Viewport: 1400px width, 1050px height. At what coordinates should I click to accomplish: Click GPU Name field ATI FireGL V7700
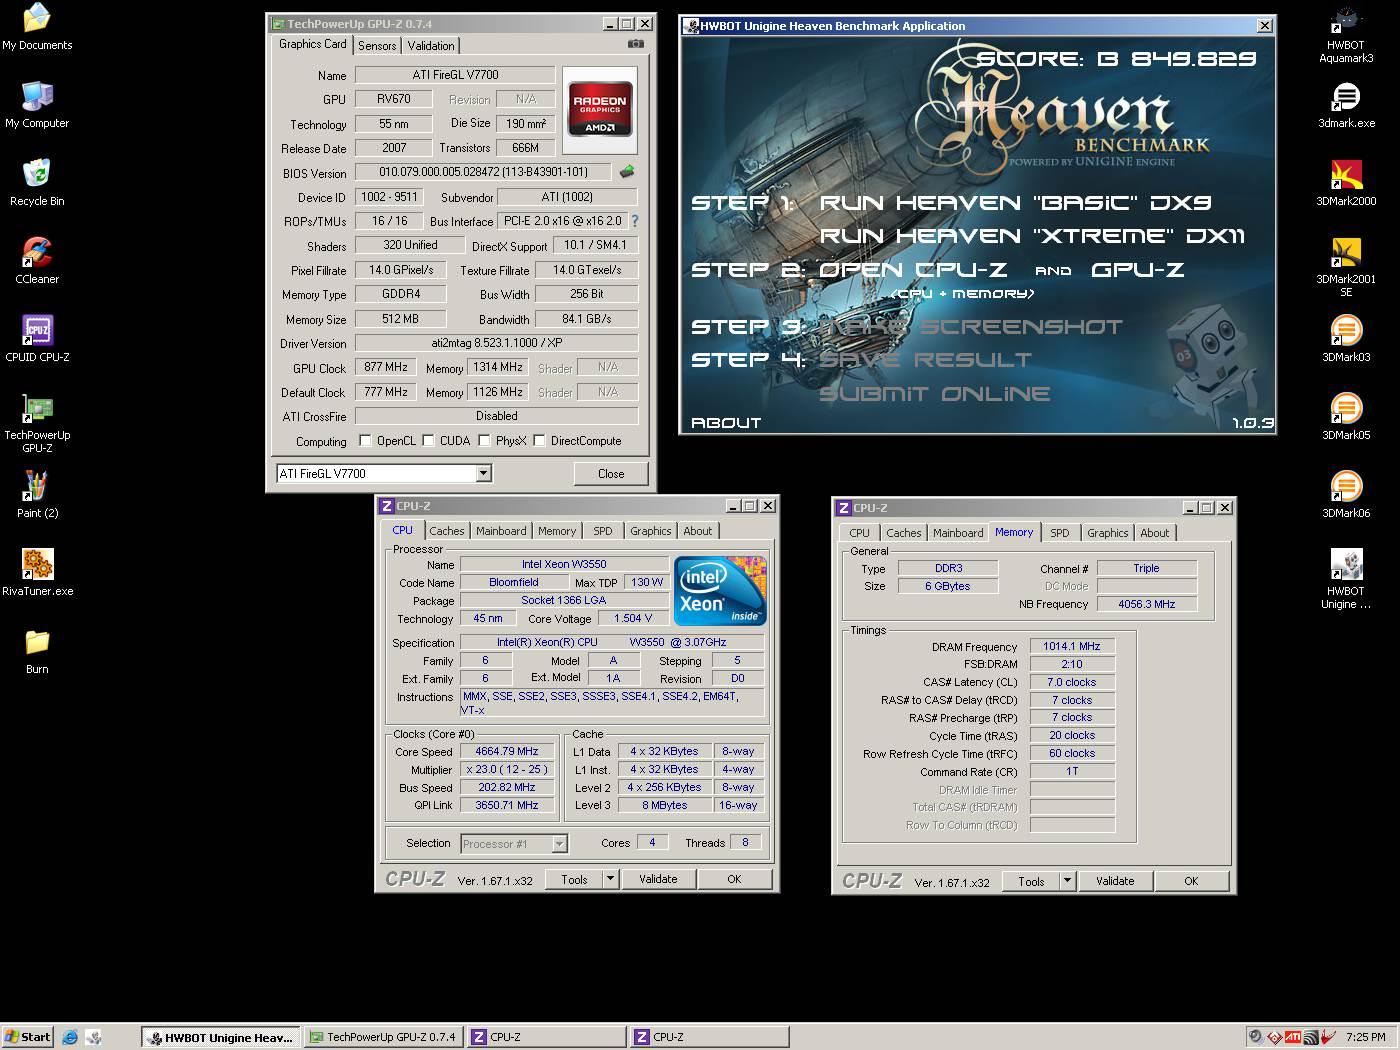[x=455, y=75]
